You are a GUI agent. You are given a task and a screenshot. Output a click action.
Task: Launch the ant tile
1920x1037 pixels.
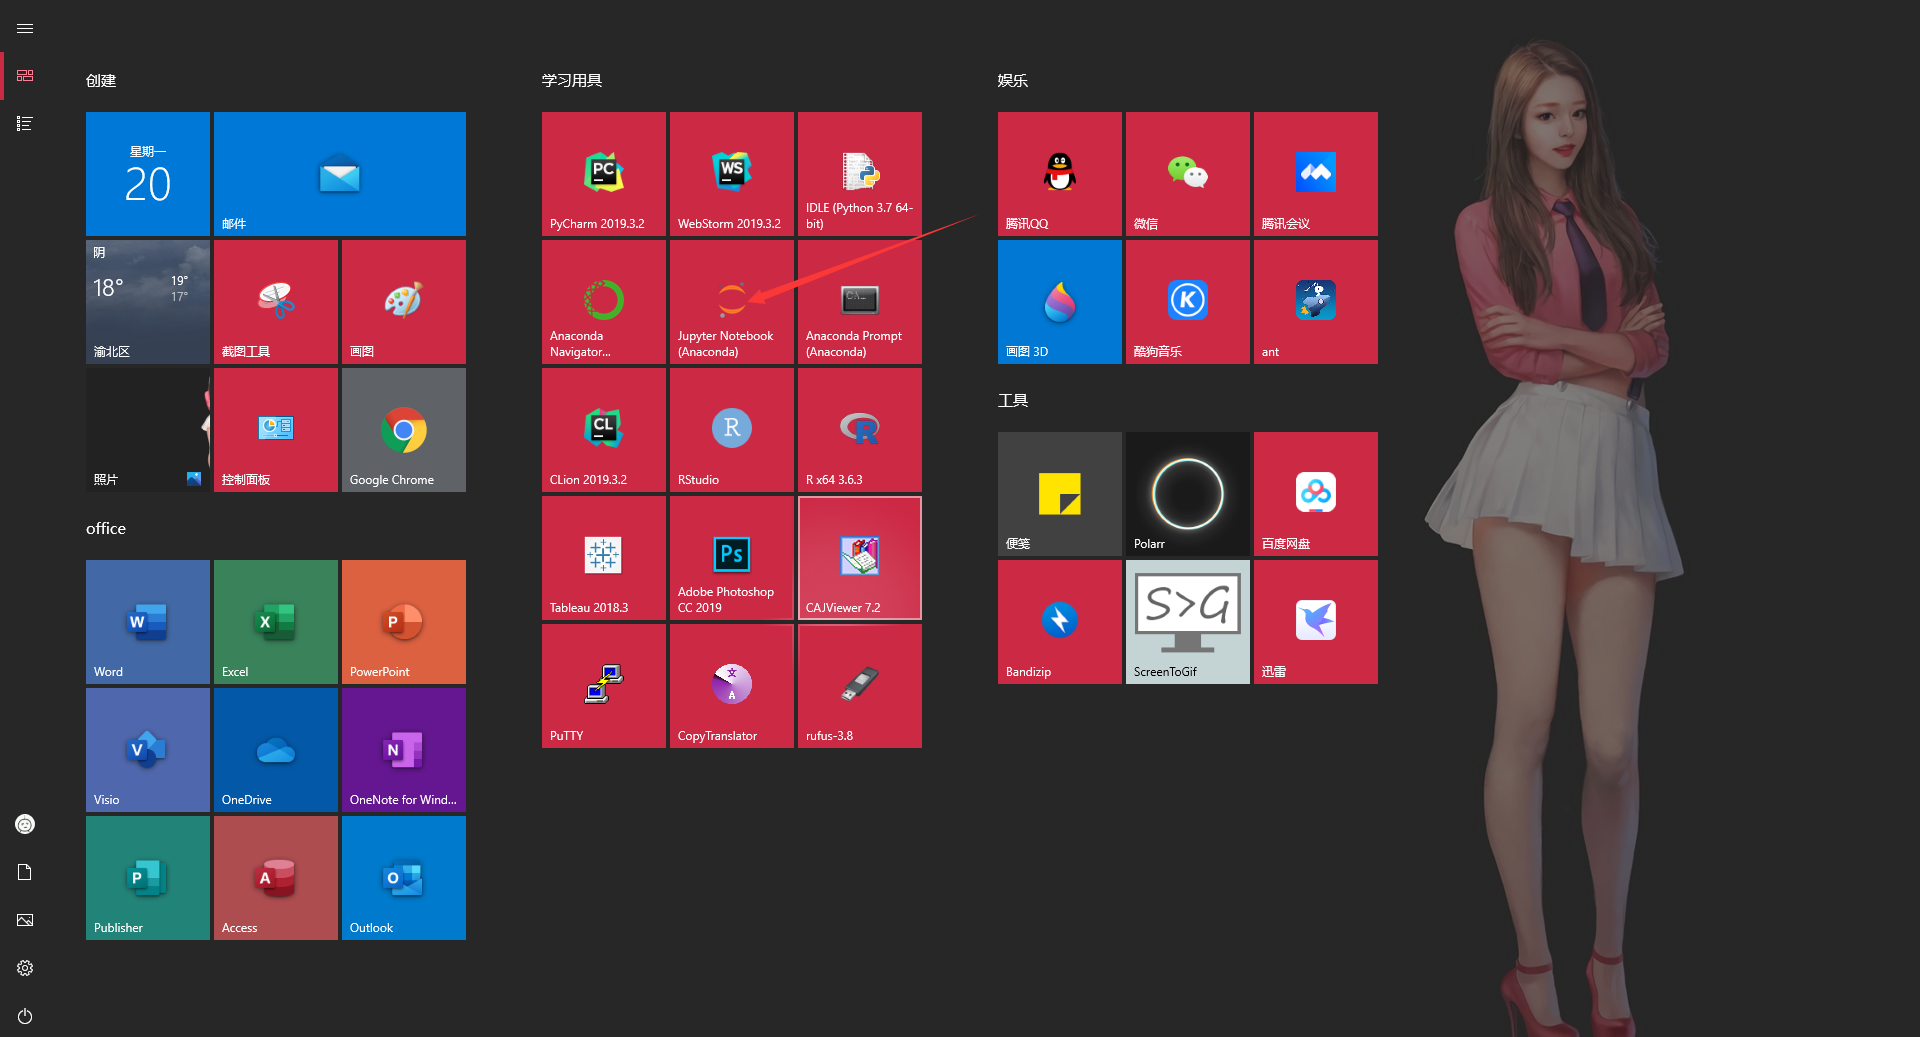click(x=1316, y=302)
